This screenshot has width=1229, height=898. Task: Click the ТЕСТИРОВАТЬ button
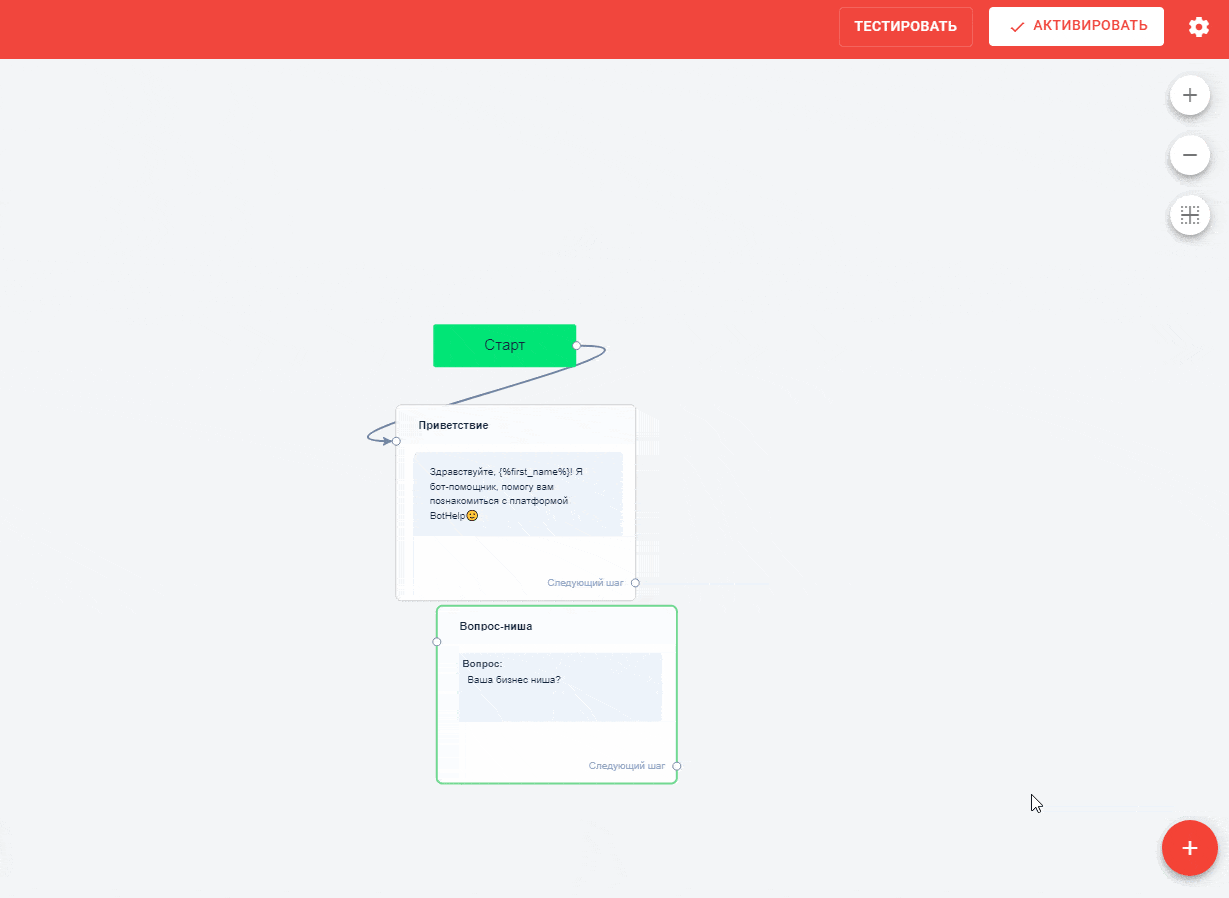coord(906,27)
